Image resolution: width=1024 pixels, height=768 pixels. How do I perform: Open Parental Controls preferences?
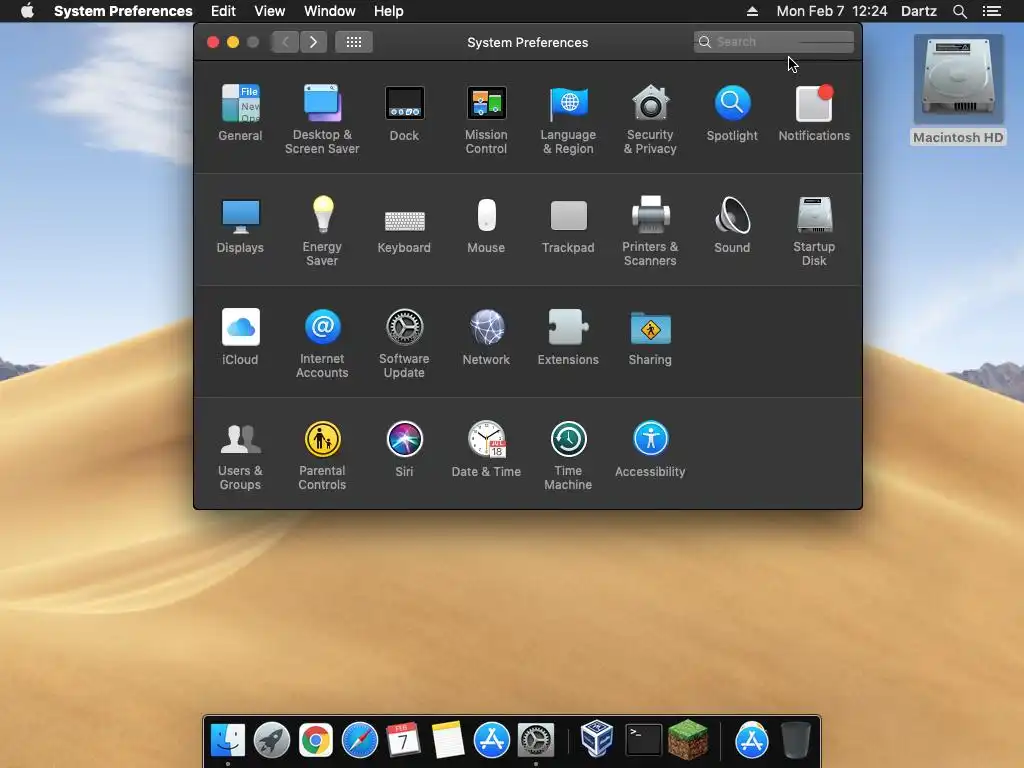coord(322,455)
